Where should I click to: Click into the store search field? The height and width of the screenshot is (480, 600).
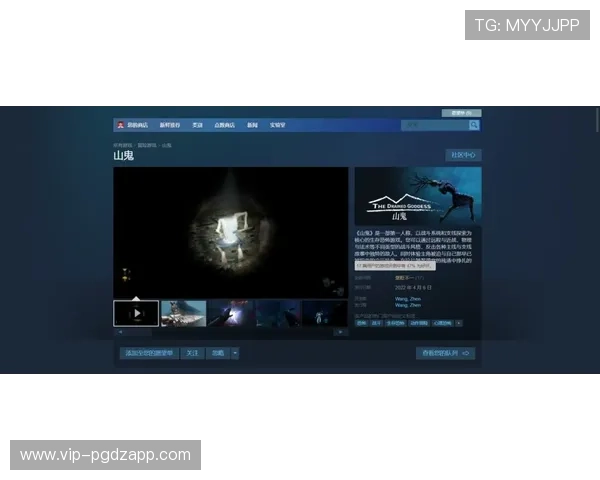[x=435, y=125]
